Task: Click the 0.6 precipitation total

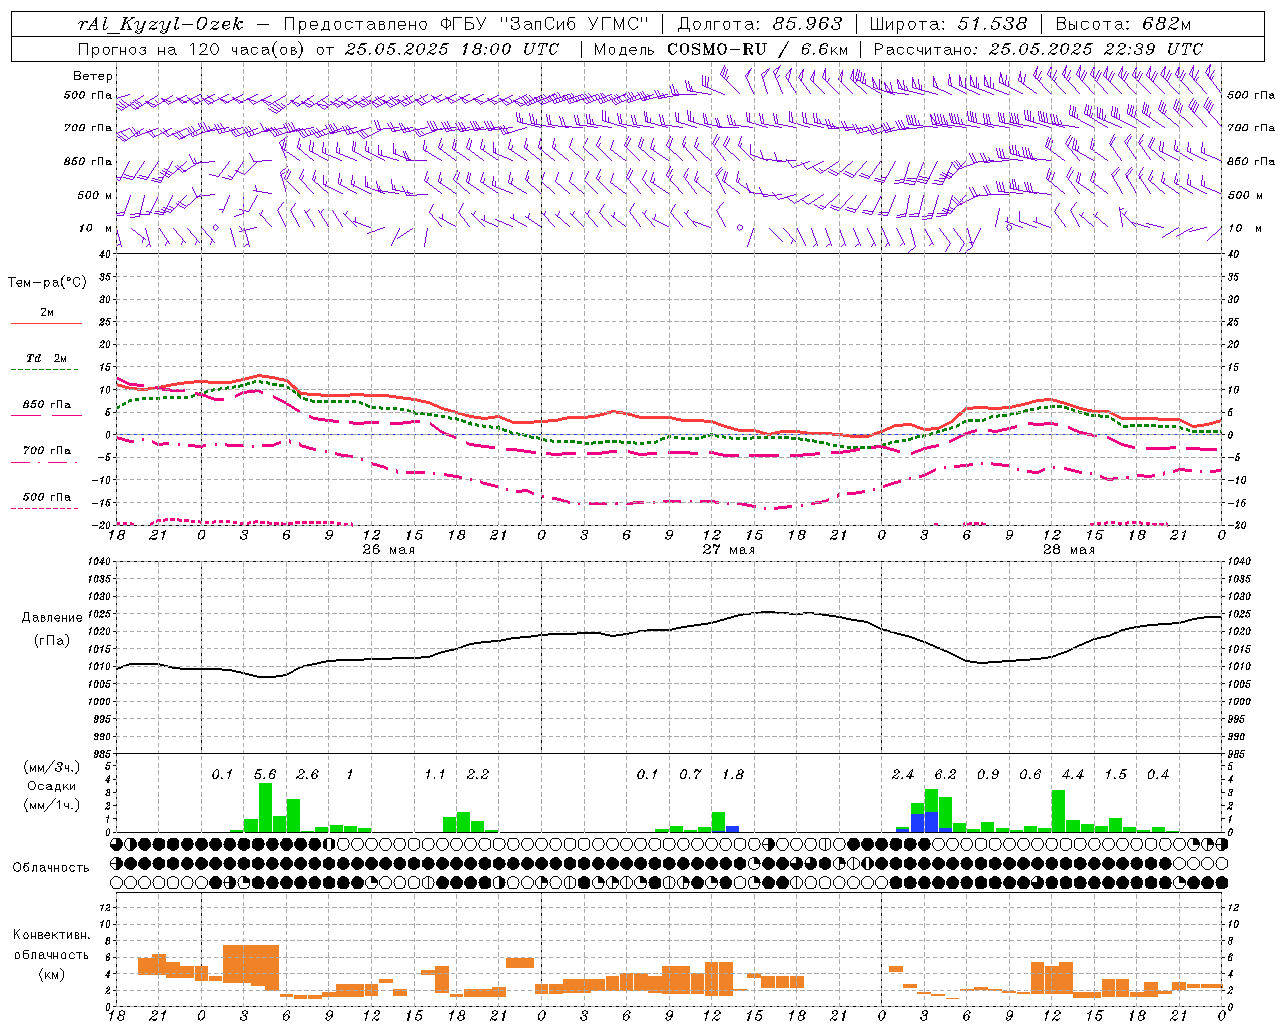Action: click(1030, 774)
